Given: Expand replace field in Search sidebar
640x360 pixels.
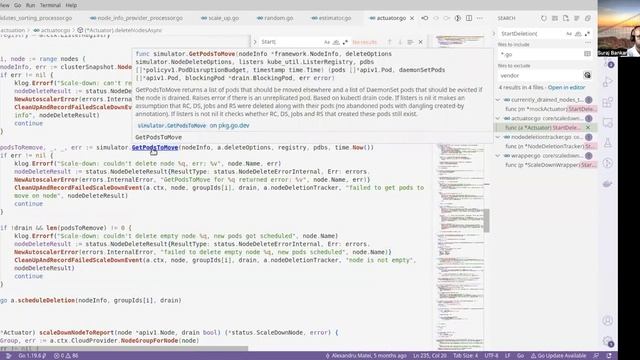Looking at the screenshot, I should click(493, 33).
